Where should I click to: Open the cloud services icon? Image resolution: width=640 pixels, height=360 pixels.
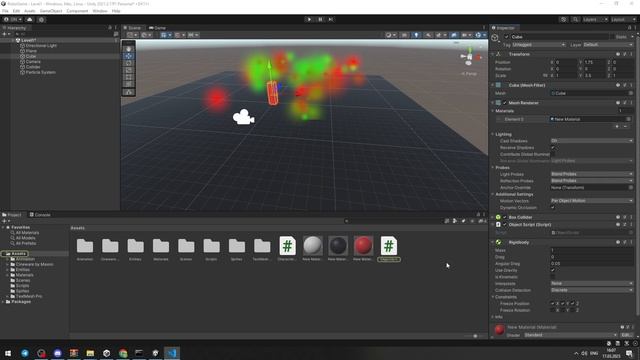pyautogui.click(x=29, y=19)
